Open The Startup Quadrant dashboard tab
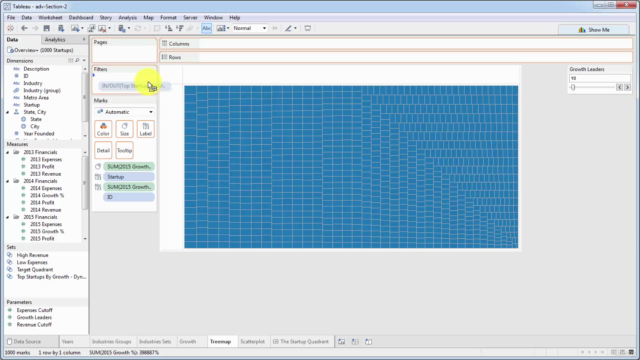This screenshot has height=360, width=640. coord(301,342)
